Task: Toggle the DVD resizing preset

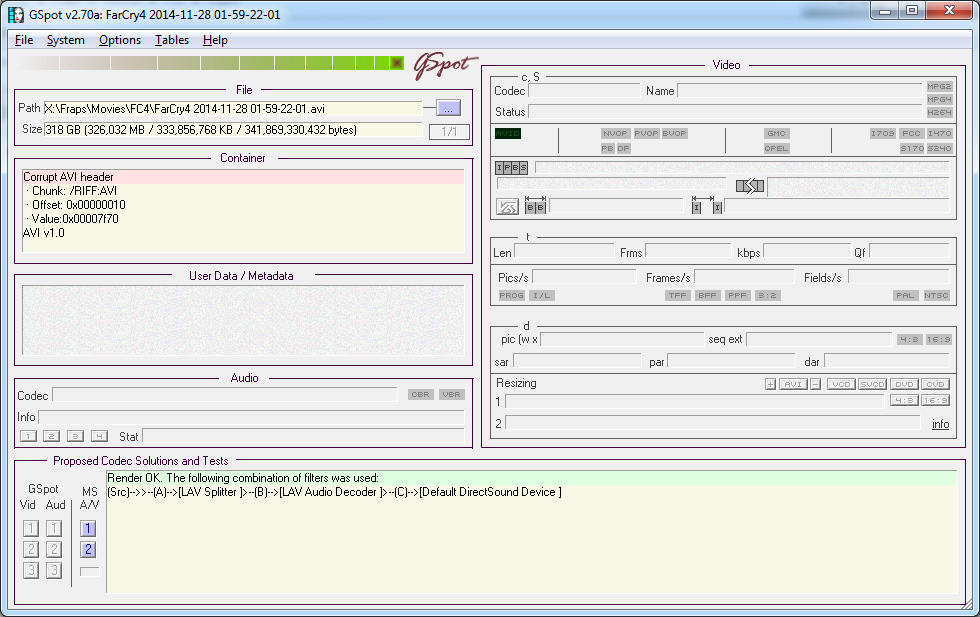Action: [904, 384]
